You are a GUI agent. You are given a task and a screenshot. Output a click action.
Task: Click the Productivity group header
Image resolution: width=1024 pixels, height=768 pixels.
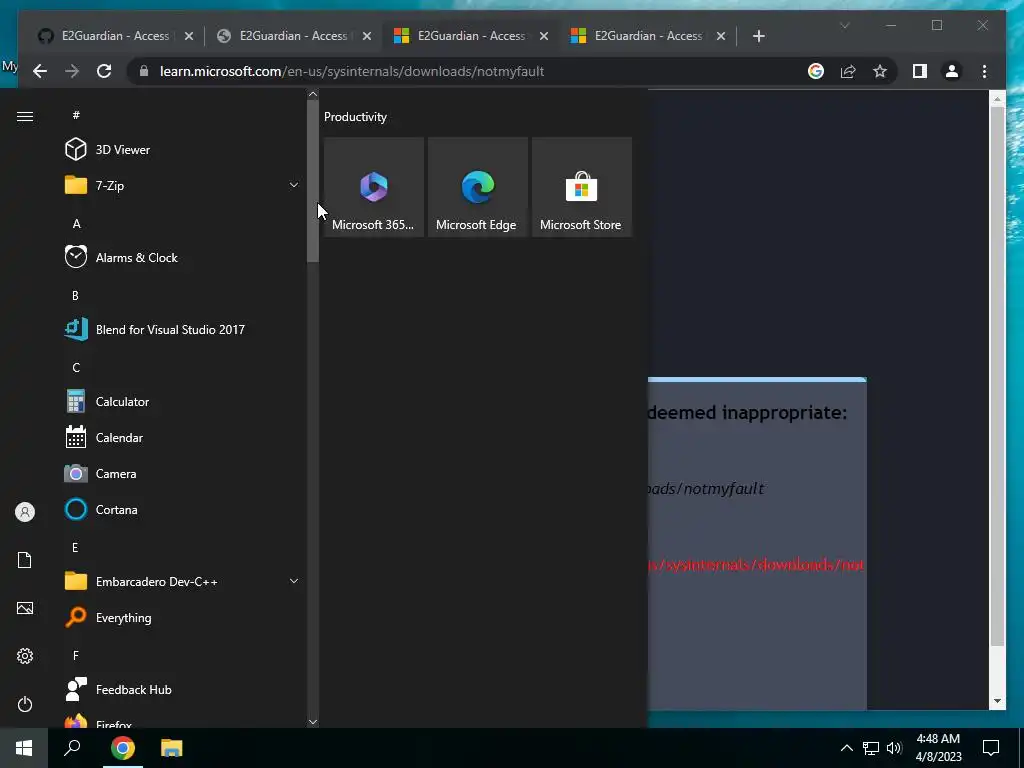355,117
